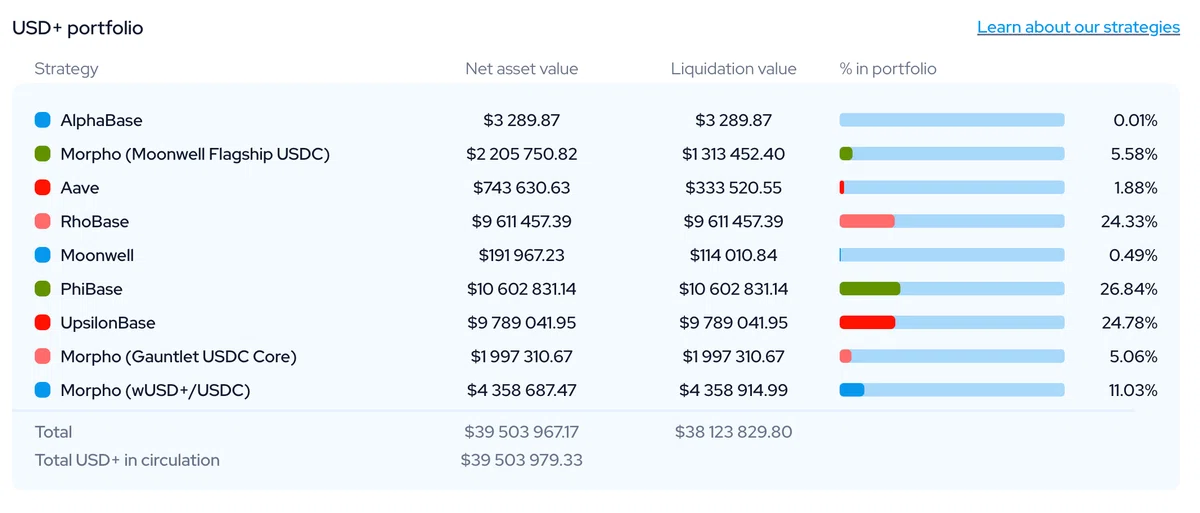1200x513 pixels.
Task: Click the PhiBase portfolio percentage bar
Action: 952,289
